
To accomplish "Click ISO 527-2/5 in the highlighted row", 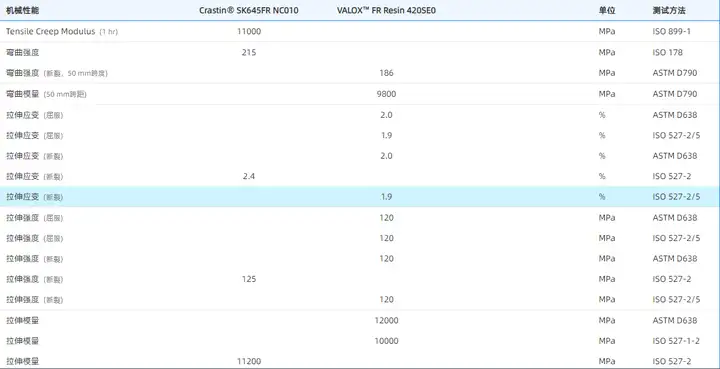I will 676,197.
